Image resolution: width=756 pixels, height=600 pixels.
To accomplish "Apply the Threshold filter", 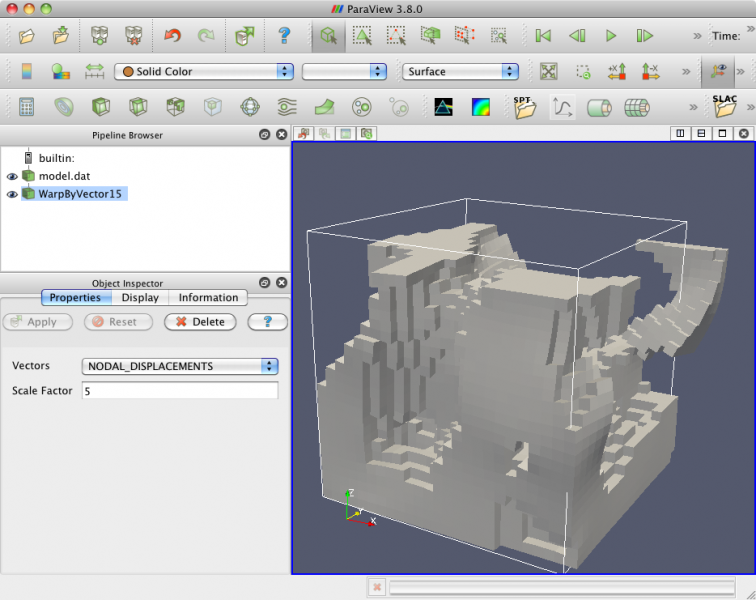I will pos(176,107).
